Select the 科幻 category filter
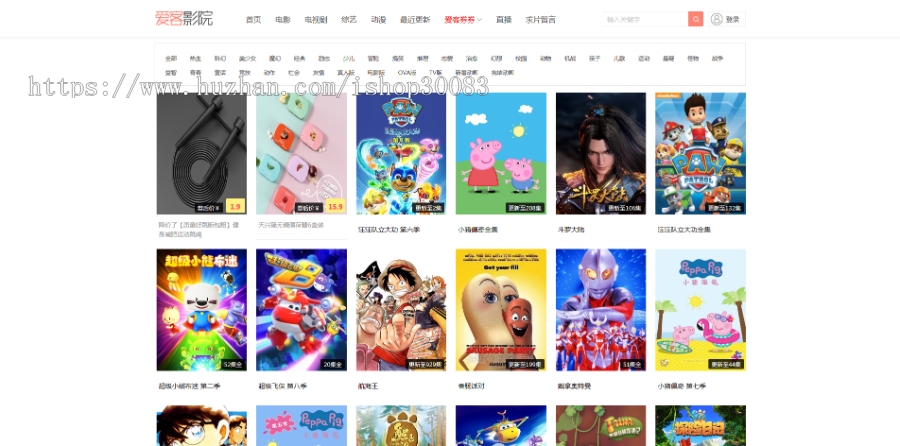 tap(220, 59)
